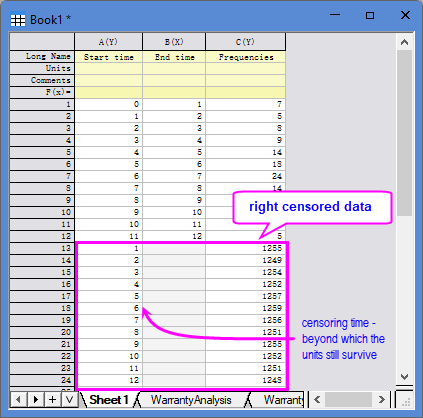
Task: Click the Long Name row label
Action: click(x=42, y=56)
